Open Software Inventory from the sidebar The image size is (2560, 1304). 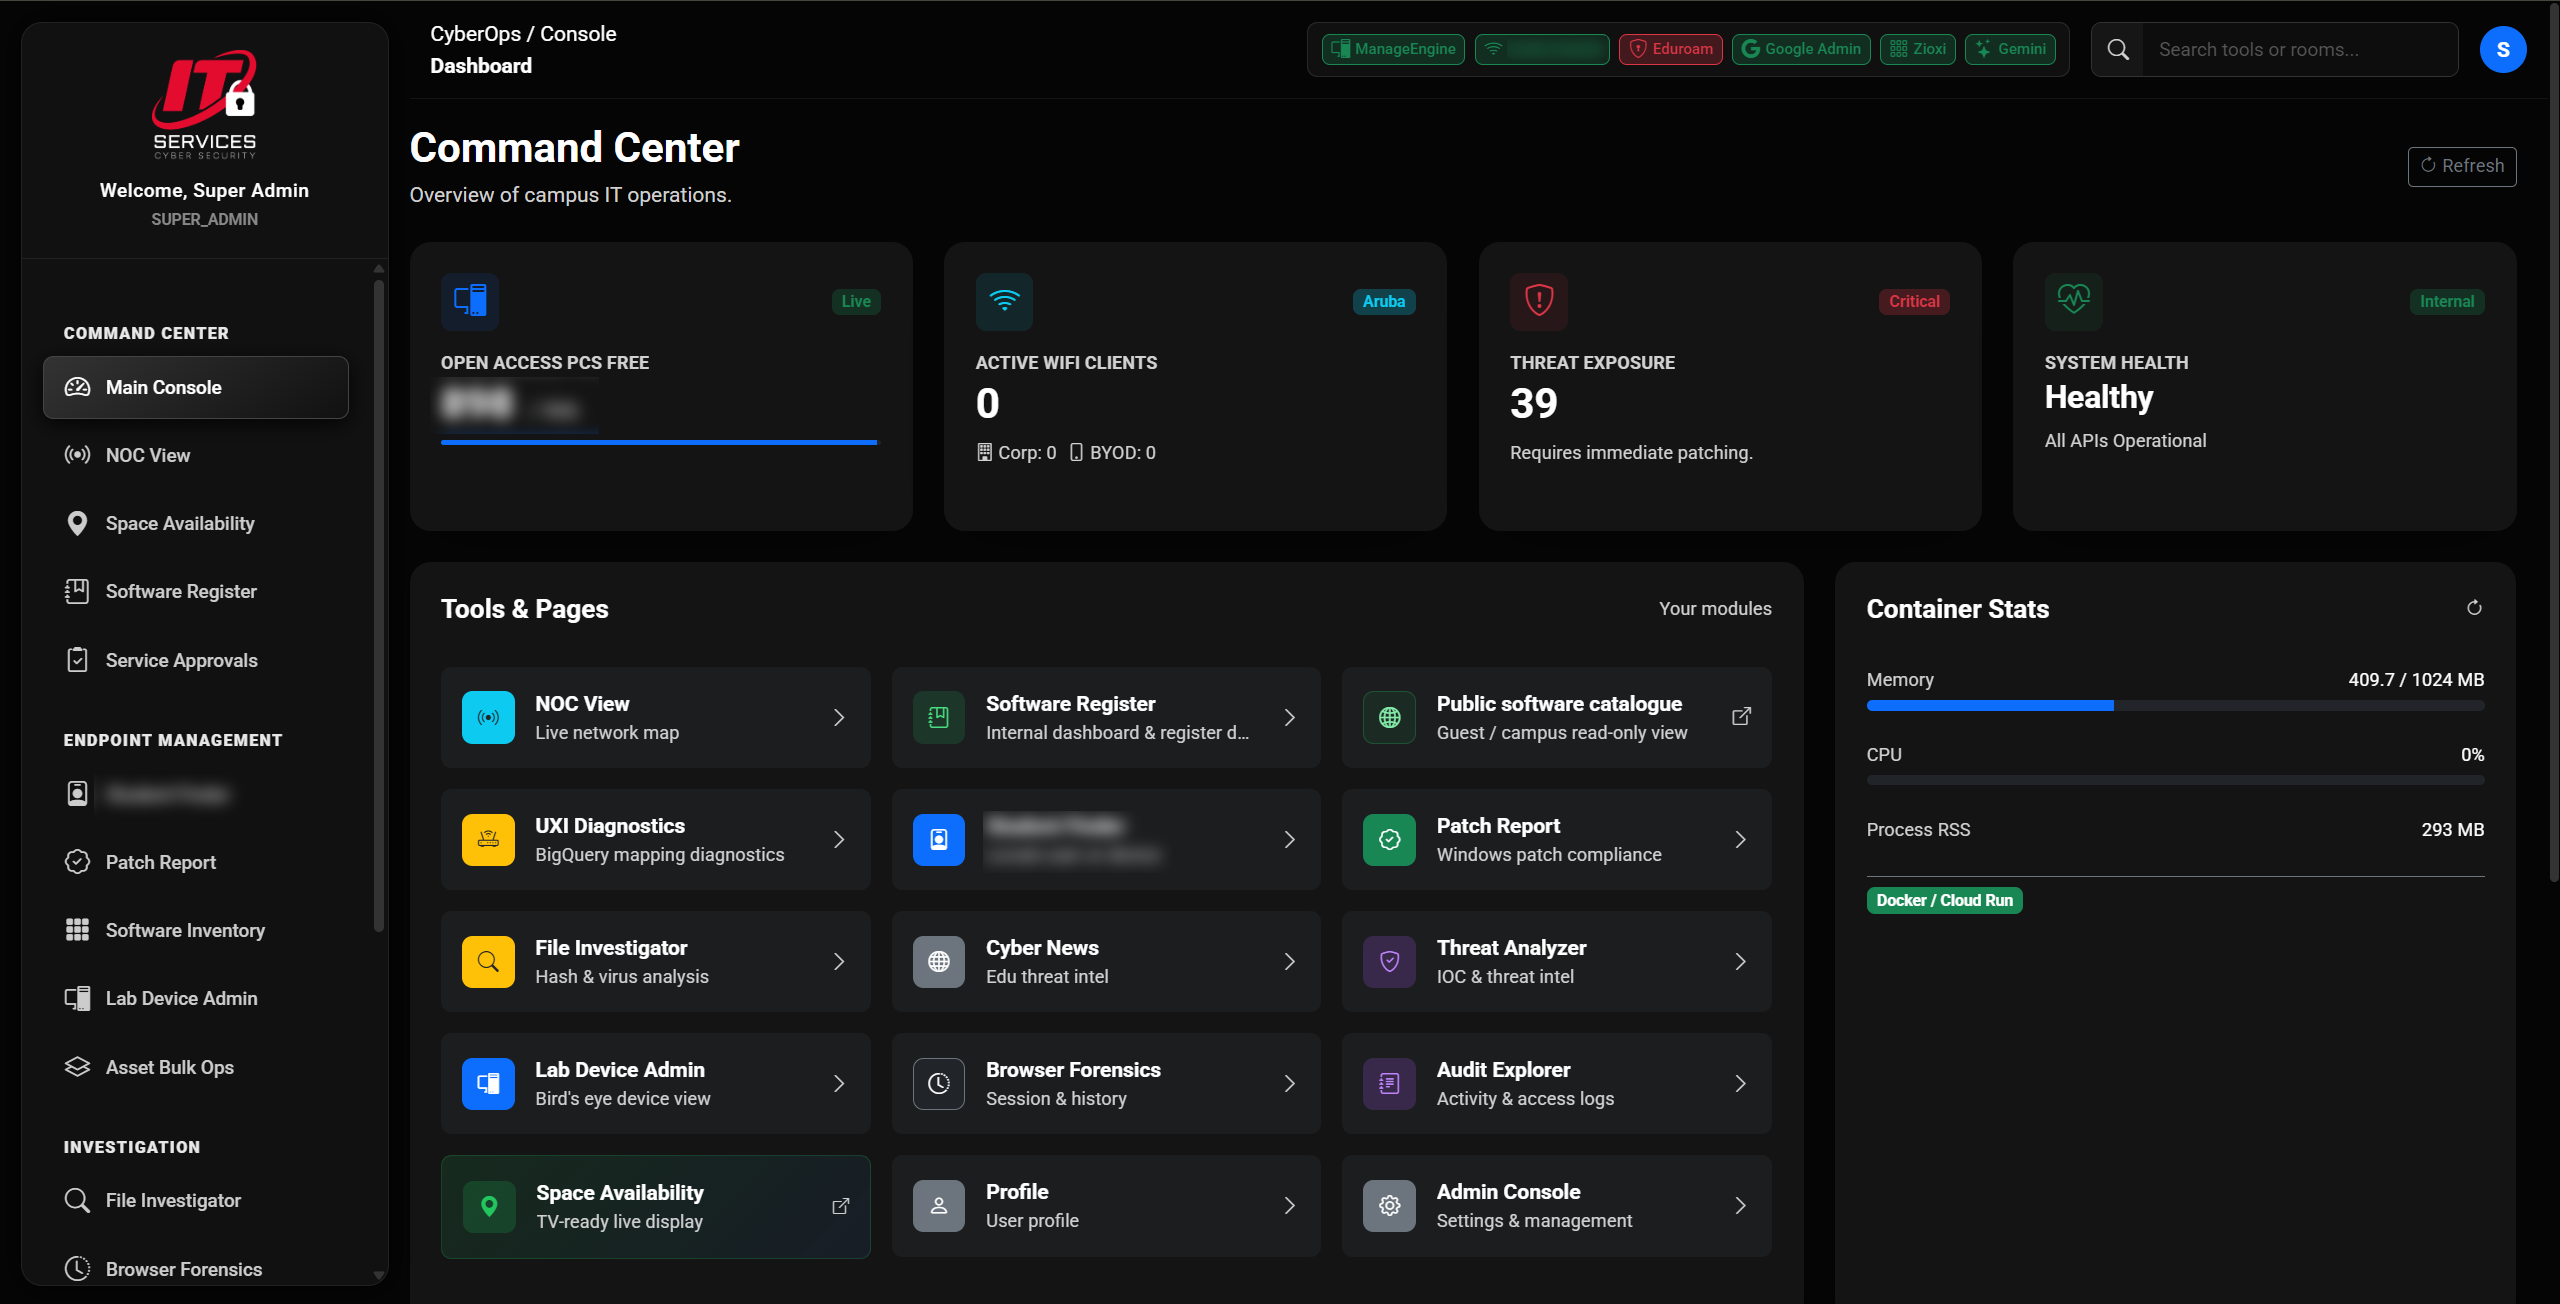[x=185, y=930]
